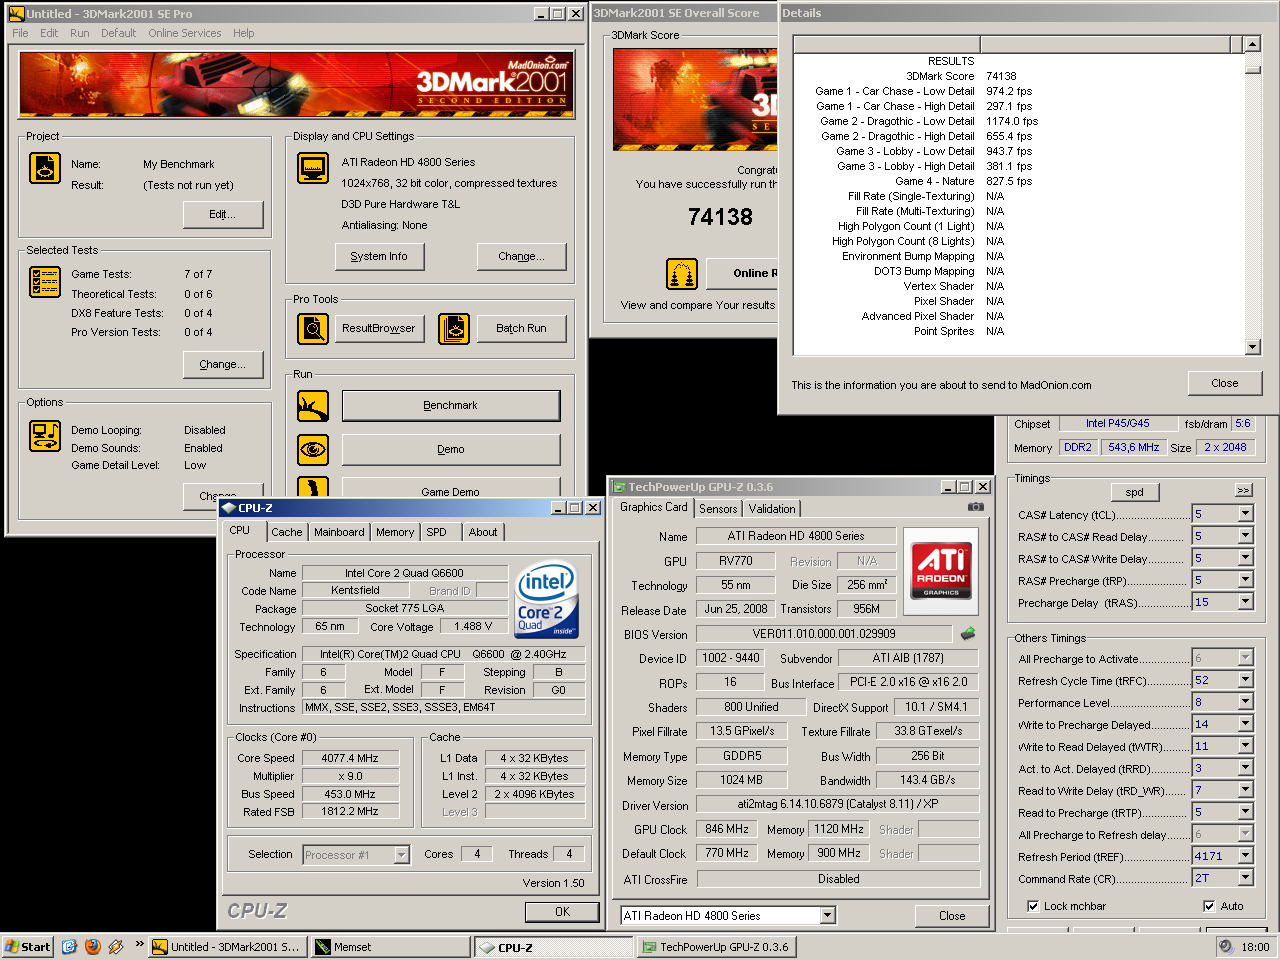Switch to the SPD tab in CPU-Z

tap(437, 532)
